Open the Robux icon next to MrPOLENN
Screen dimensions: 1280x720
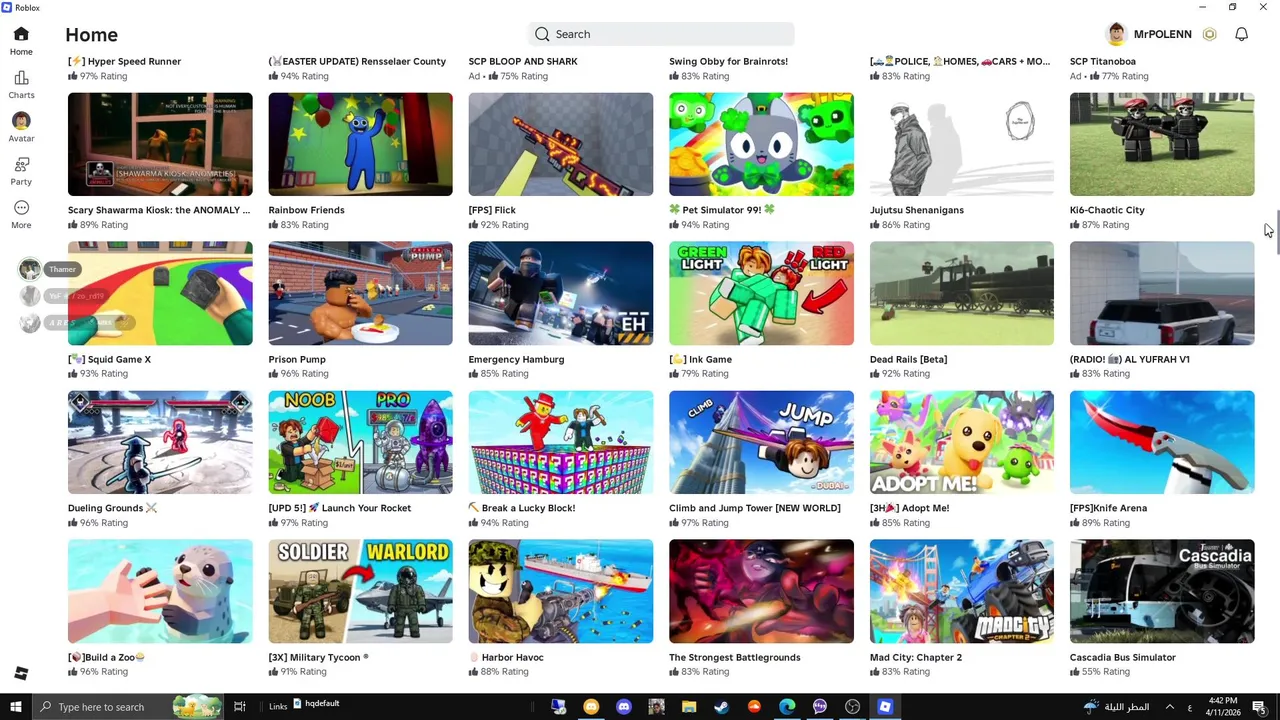1209,34
